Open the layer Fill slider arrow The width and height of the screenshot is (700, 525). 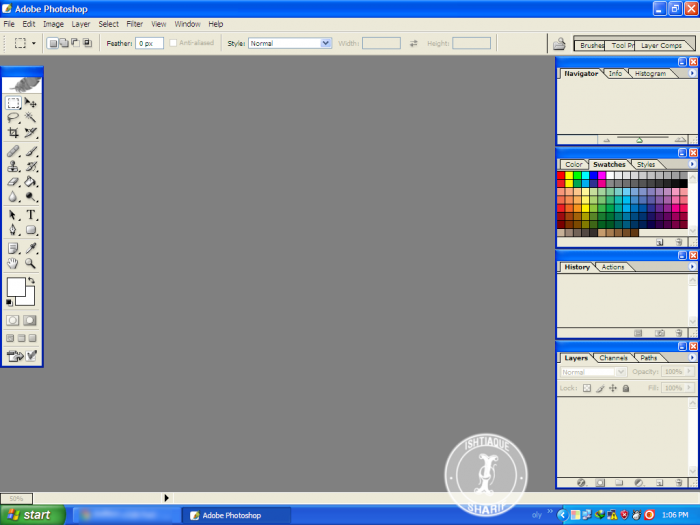(x=690, y=388)
